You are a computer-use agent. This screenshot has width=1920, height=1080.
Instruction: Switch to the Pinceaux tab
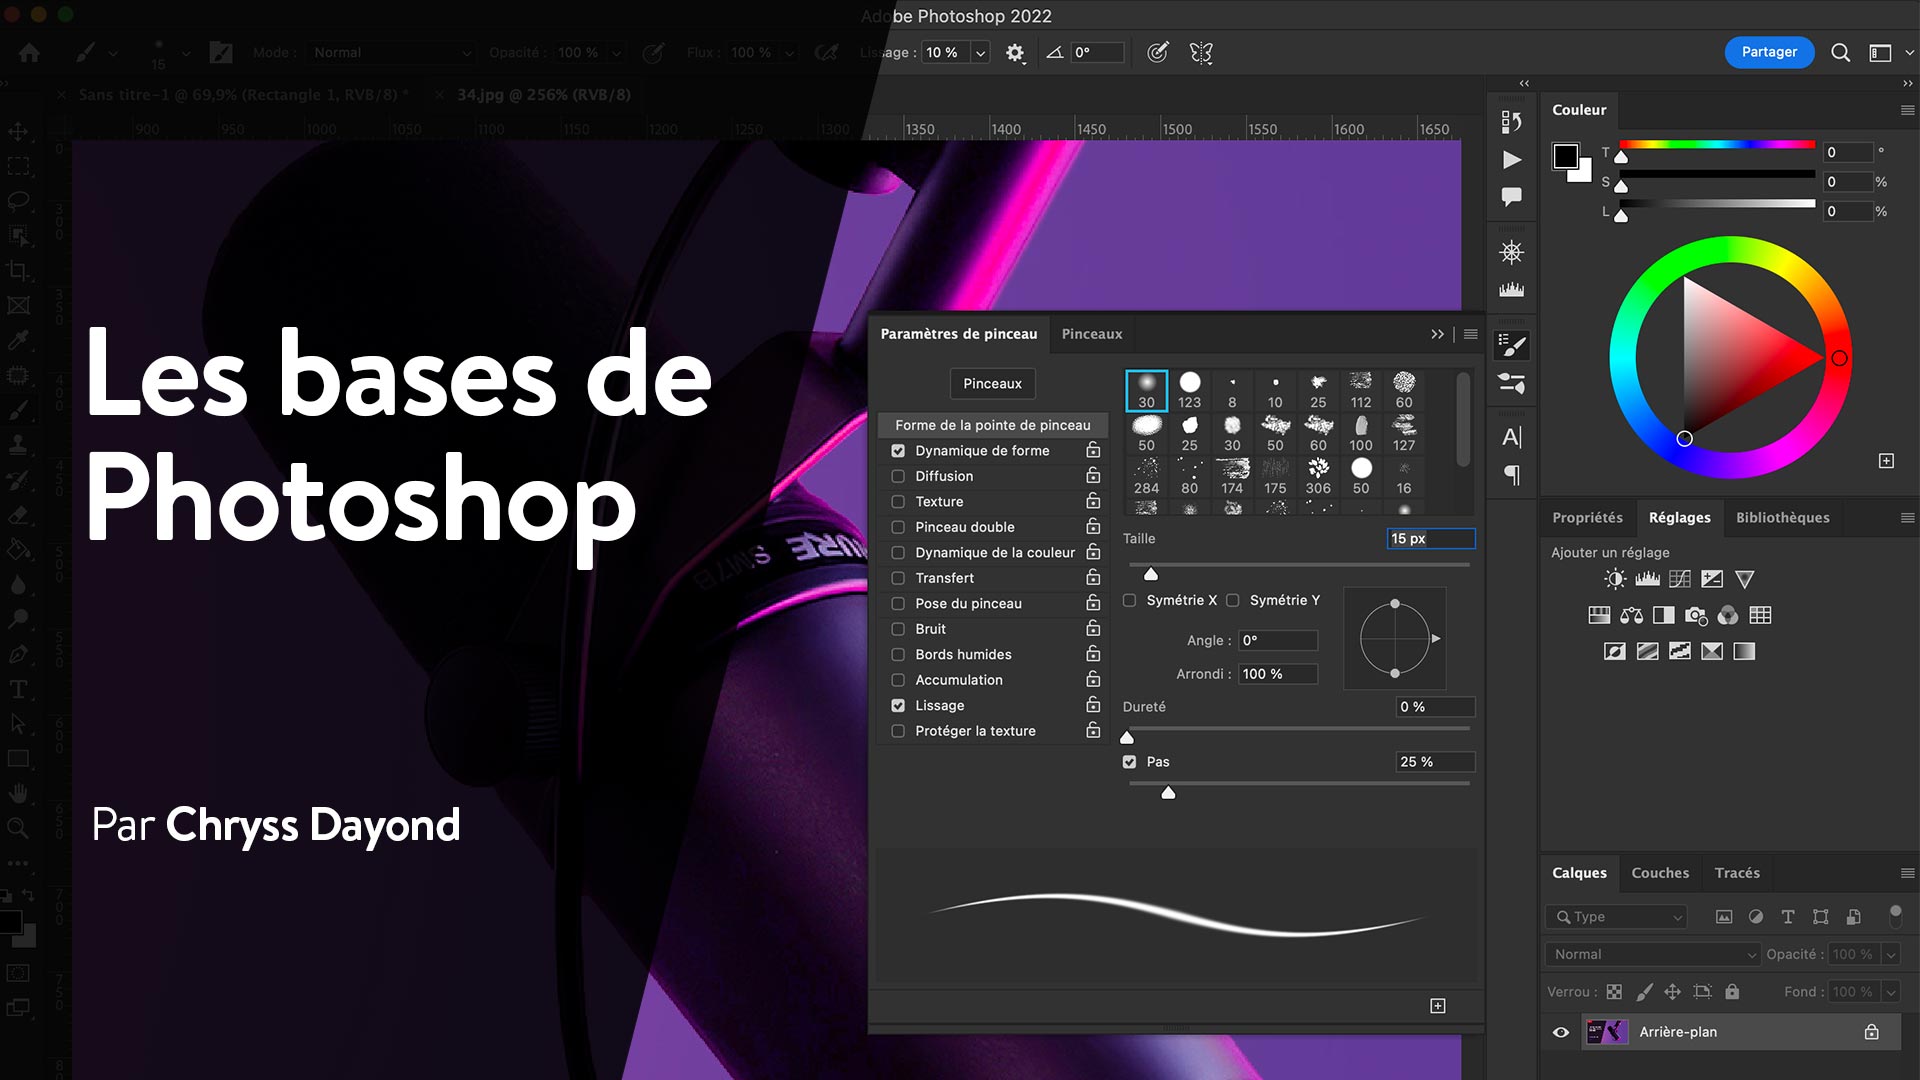click(1092, 334)
